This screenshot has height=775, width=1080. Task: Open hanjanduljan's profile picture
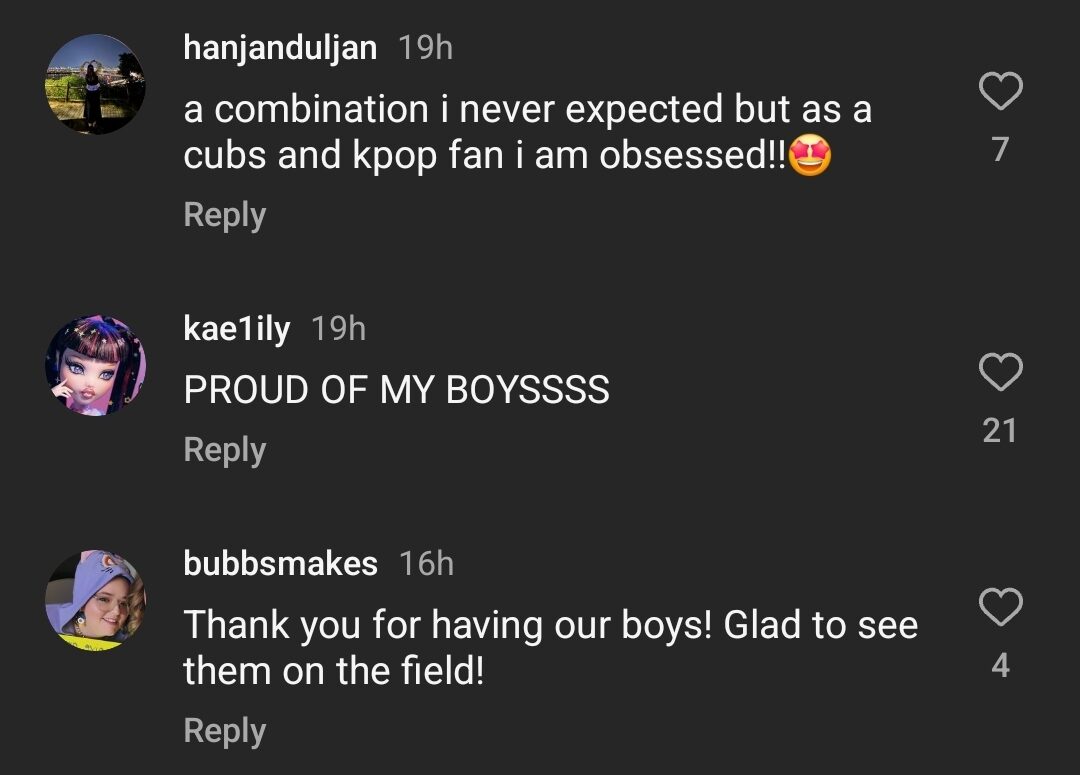pos(95,85)
